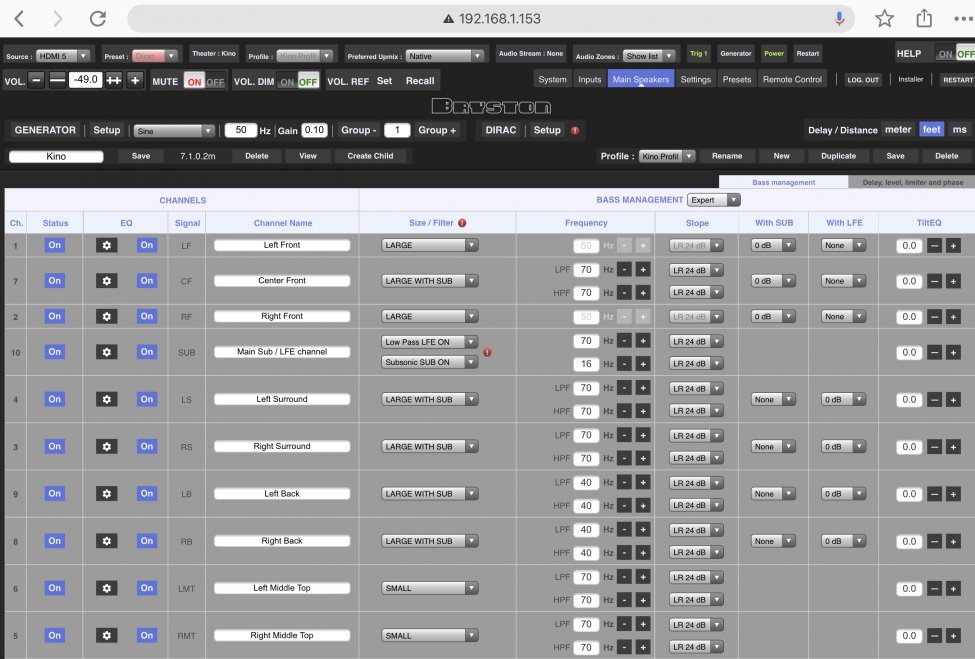Increase TiltEQ for Left Front

tap(953, 246)
